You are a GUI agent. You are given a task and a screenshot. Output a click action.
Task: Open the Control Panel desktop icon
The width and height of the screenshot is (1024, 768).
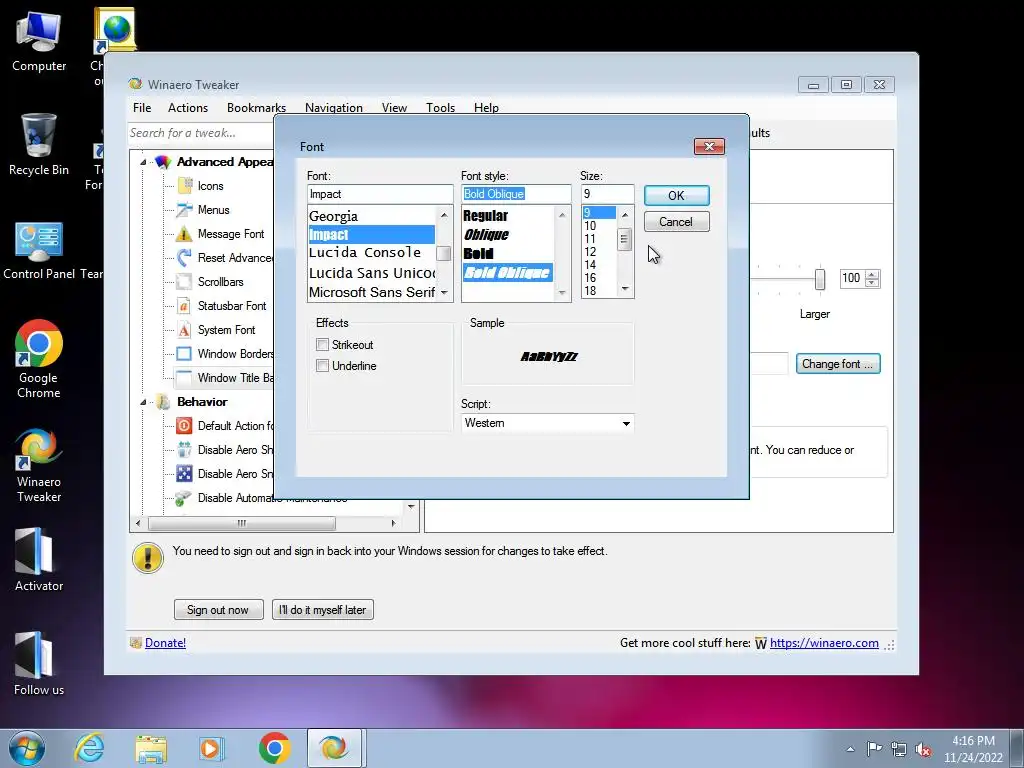tap(39, 251)
